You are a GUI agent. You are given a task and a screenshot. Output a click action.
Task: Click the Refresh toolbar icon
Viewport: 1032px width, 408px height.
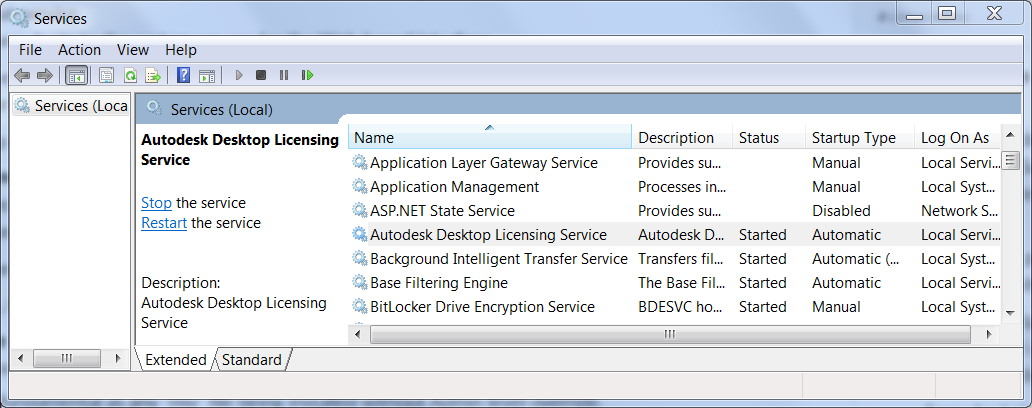(x=130, y=75)
